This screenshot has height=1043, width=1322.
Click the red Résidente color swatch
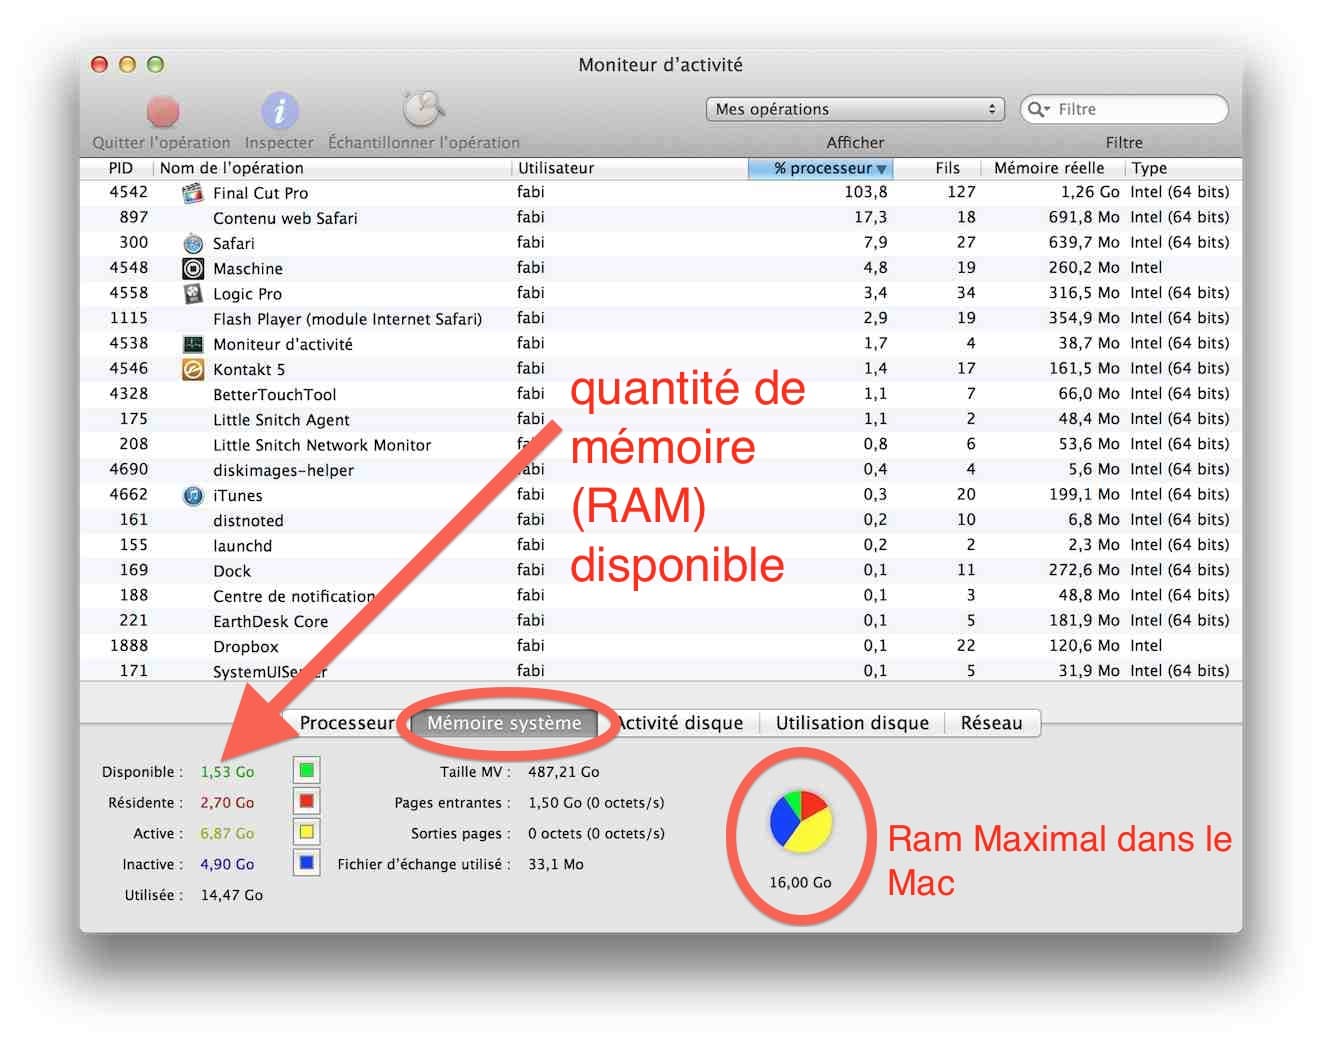(307, 801)
